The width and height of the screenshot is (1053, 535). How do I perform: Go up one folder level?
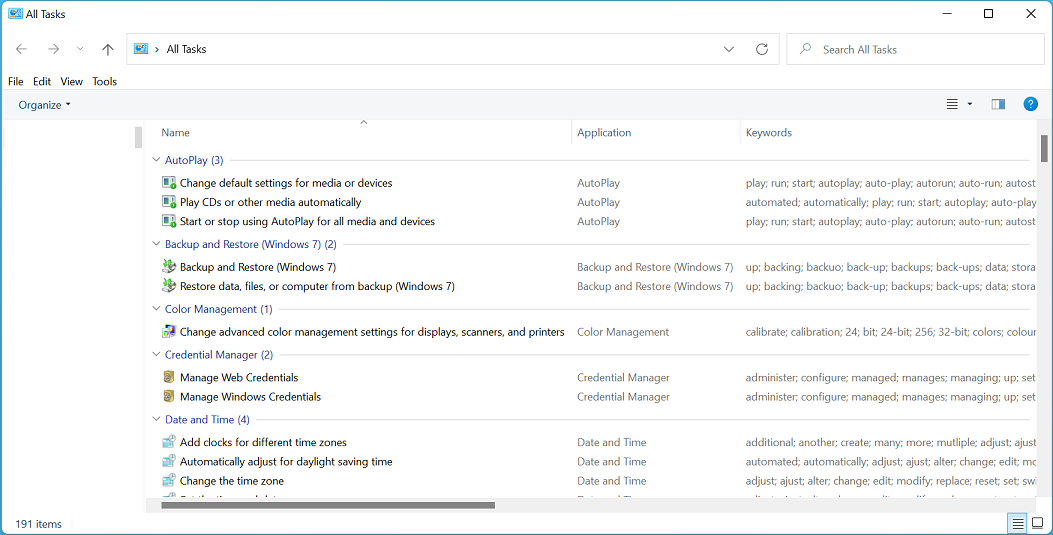pyautogui.click(x=107, y=49)
